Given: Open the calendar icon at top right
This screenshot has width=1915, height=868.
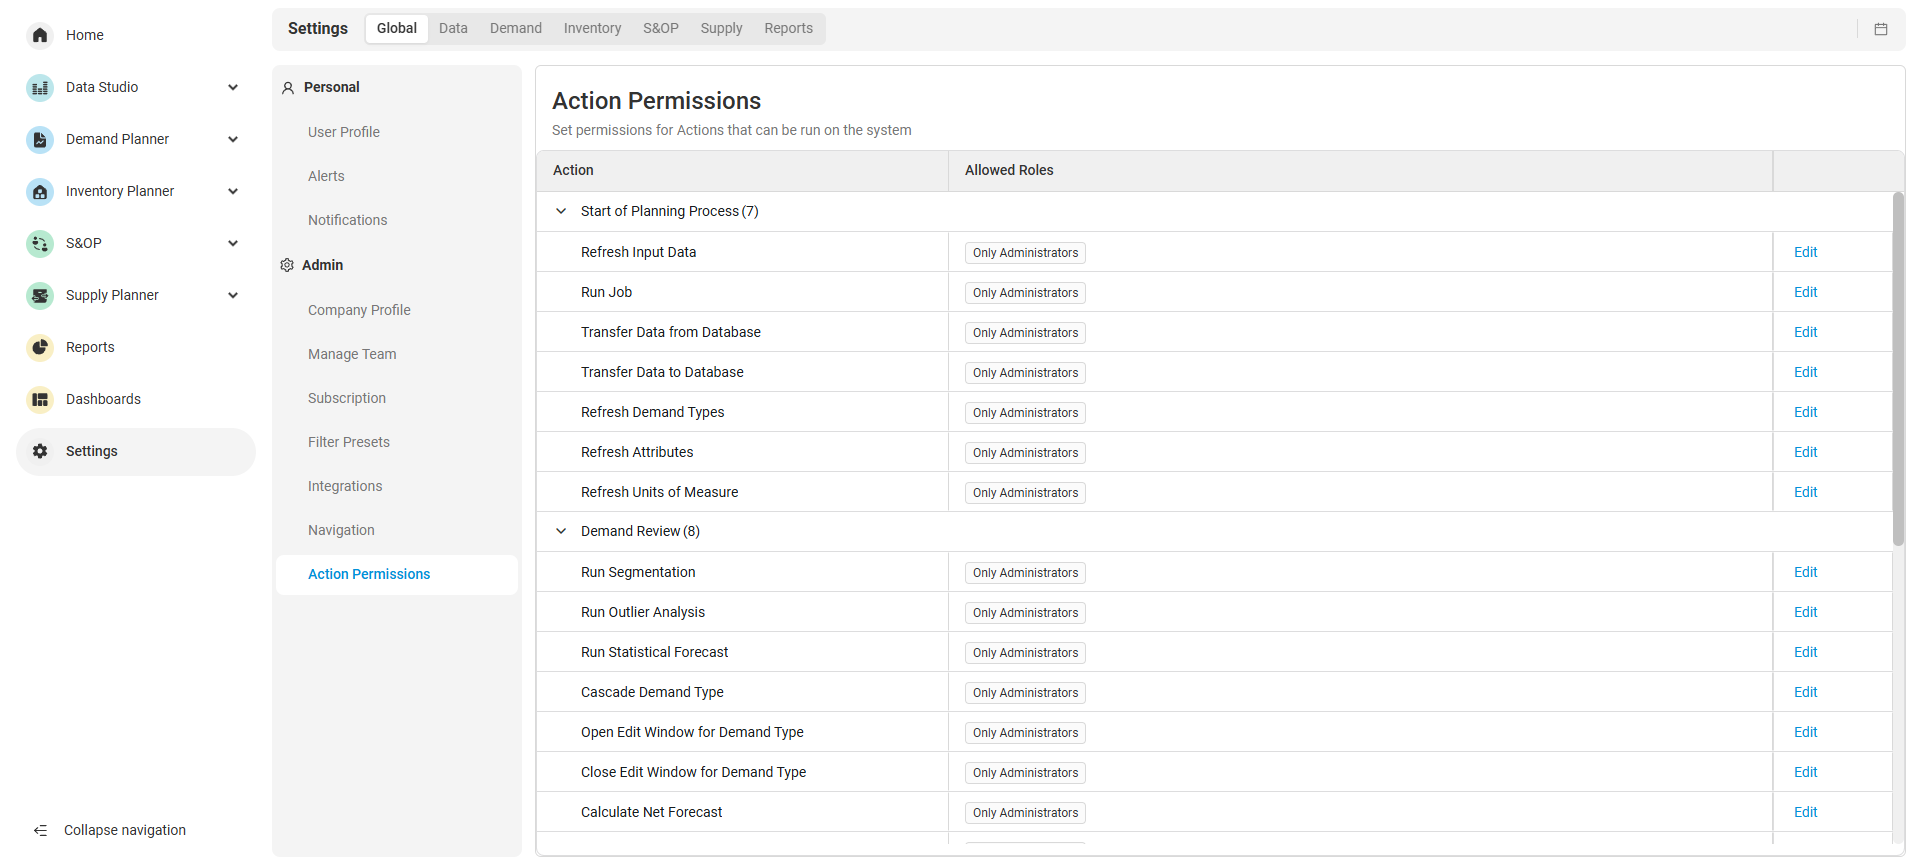Looking at the screenshot, I should pyautogui.click(x=1880, y=29).
